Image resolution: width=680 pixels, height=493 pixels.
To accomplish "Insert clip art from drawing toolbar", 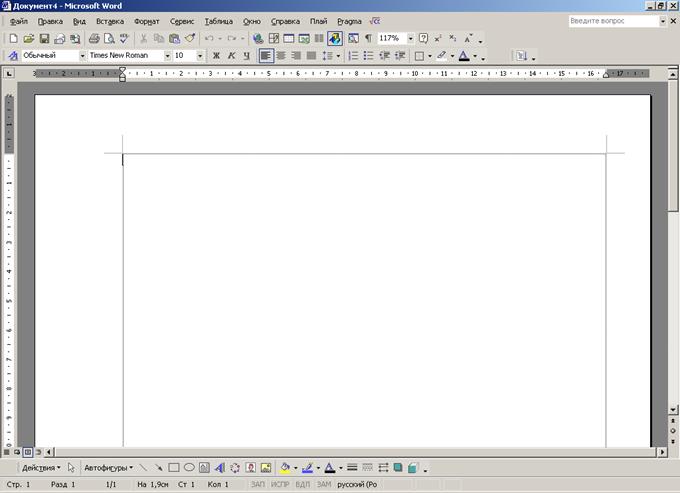I will tap(250, 468).
